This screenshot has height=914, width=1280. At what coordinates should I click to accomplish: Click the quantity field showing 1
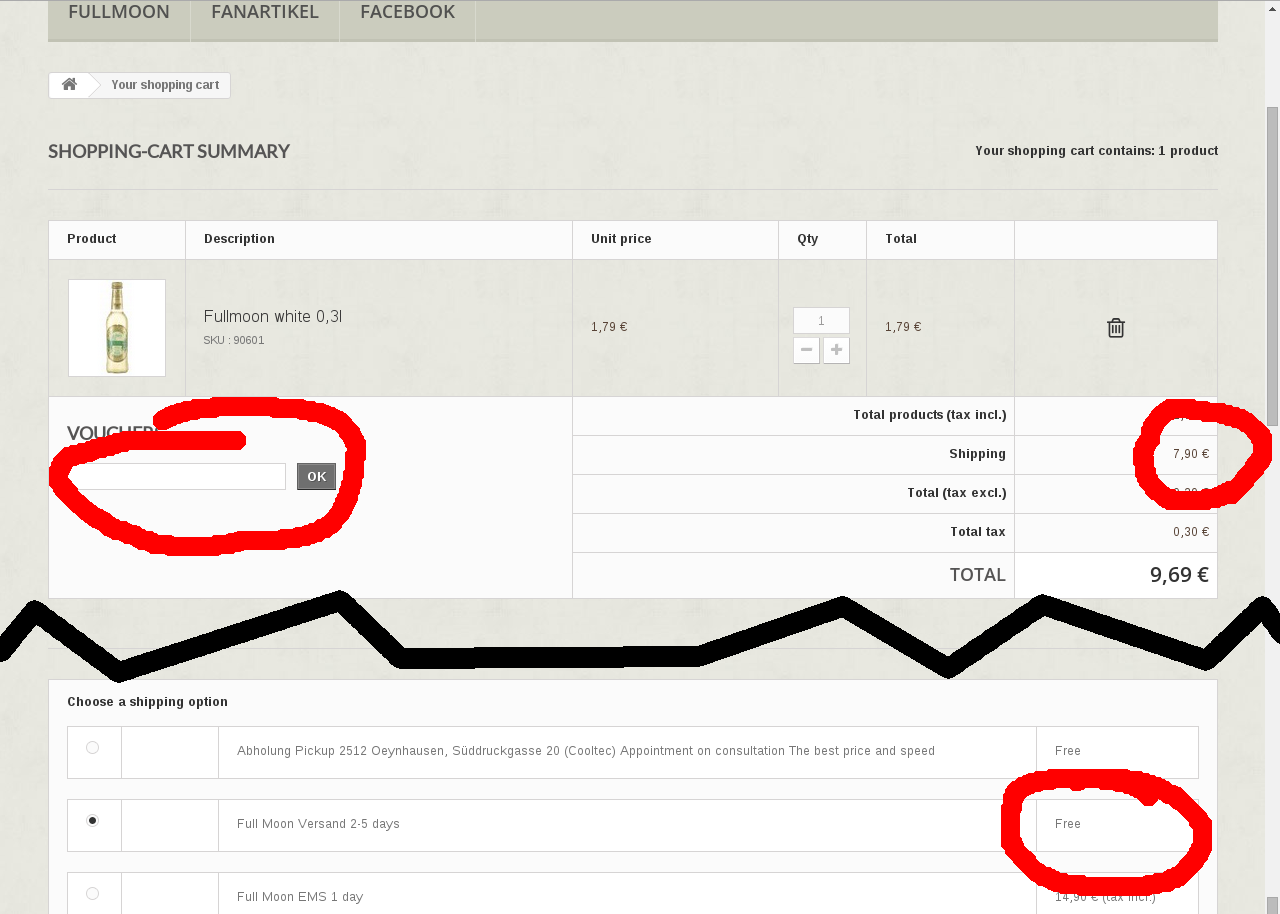pyautogui.click(x=821, y=320)
